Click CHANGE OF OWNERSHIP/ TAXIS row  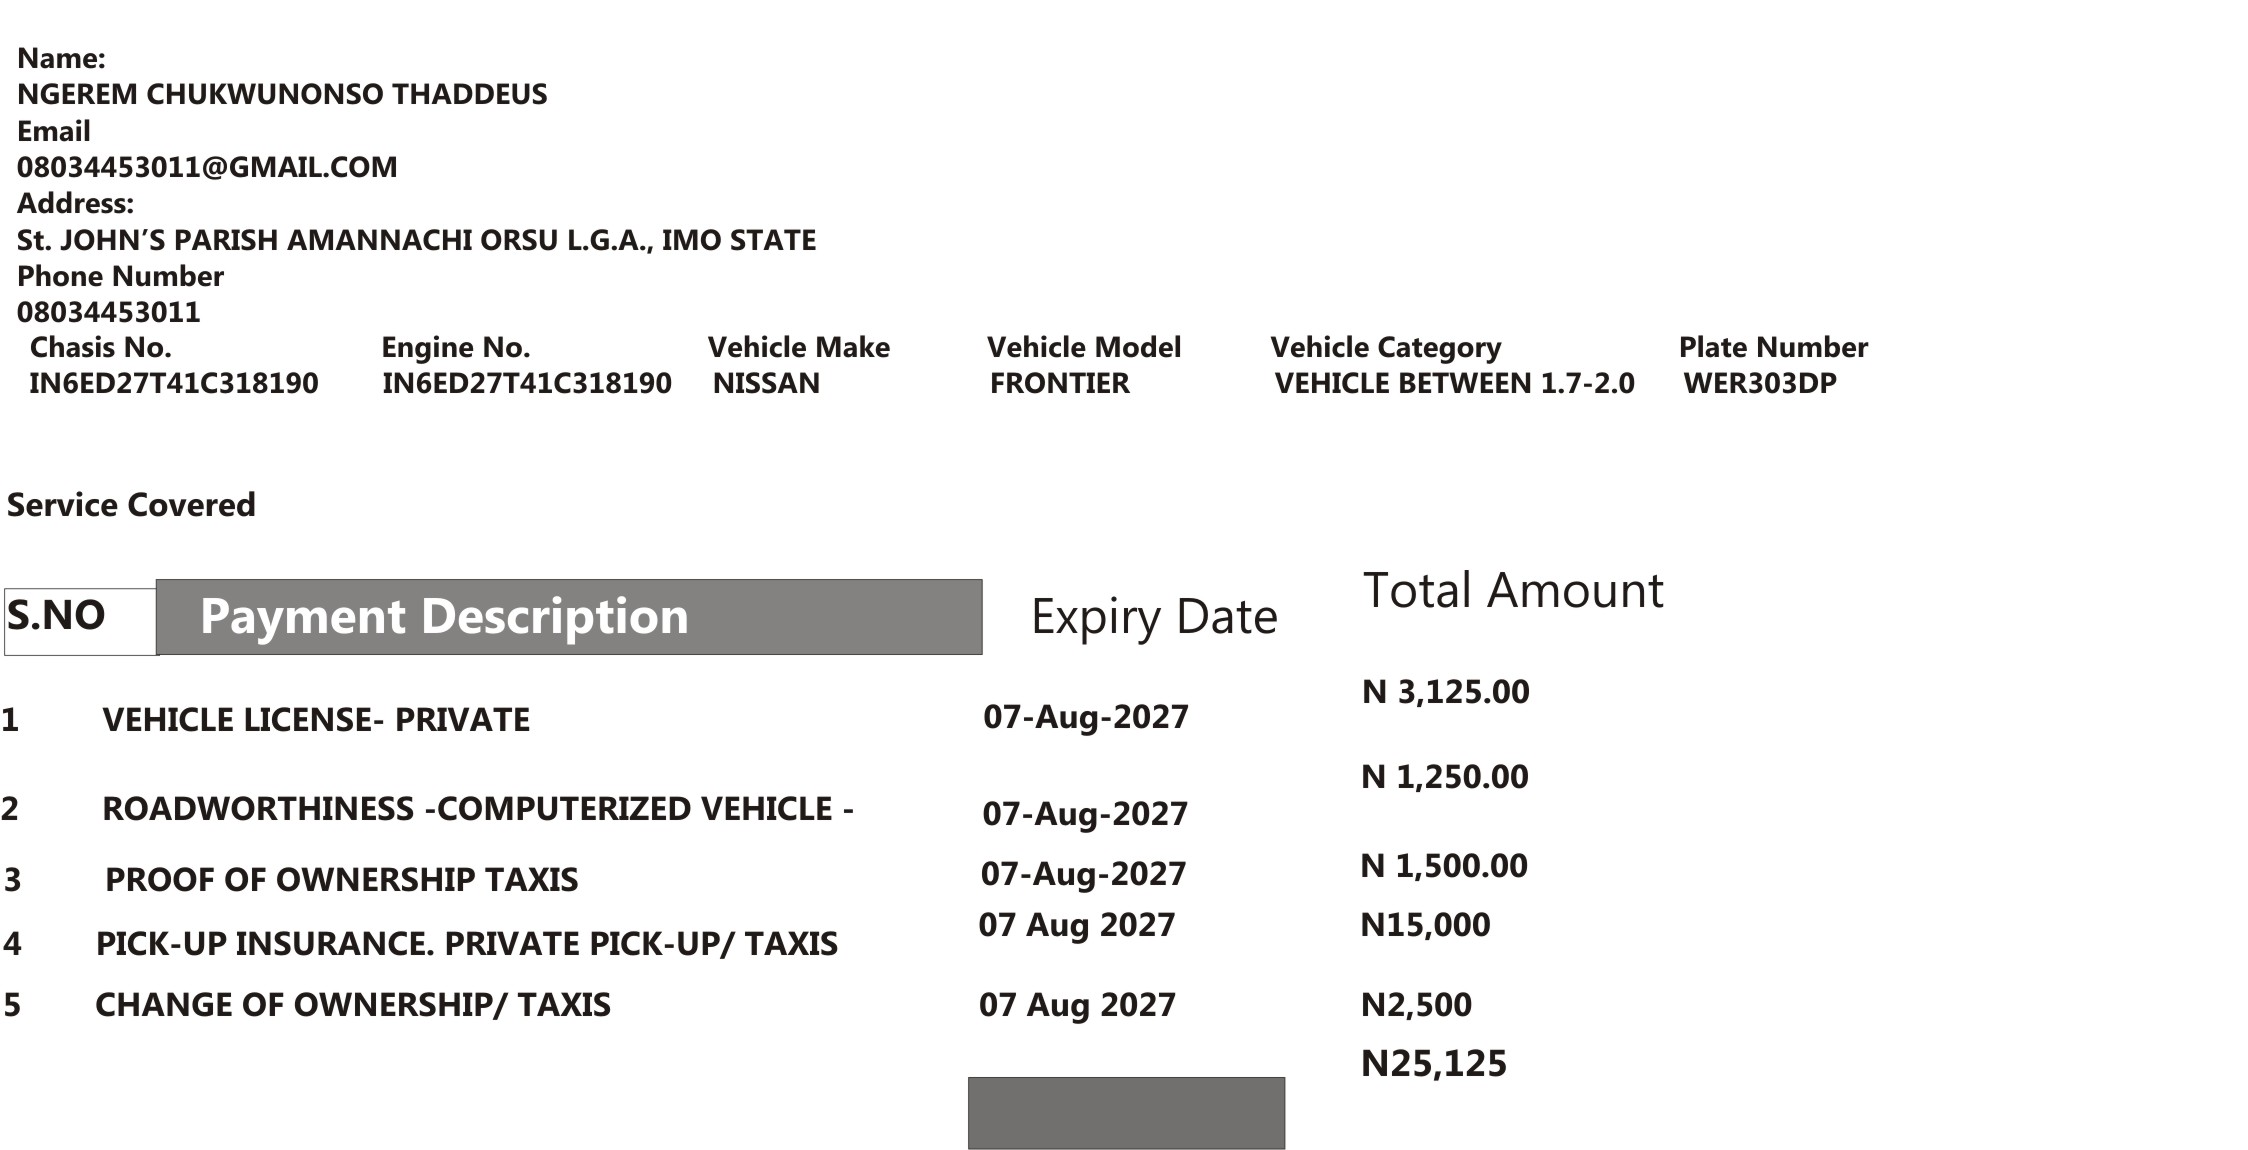[353, 1005]
